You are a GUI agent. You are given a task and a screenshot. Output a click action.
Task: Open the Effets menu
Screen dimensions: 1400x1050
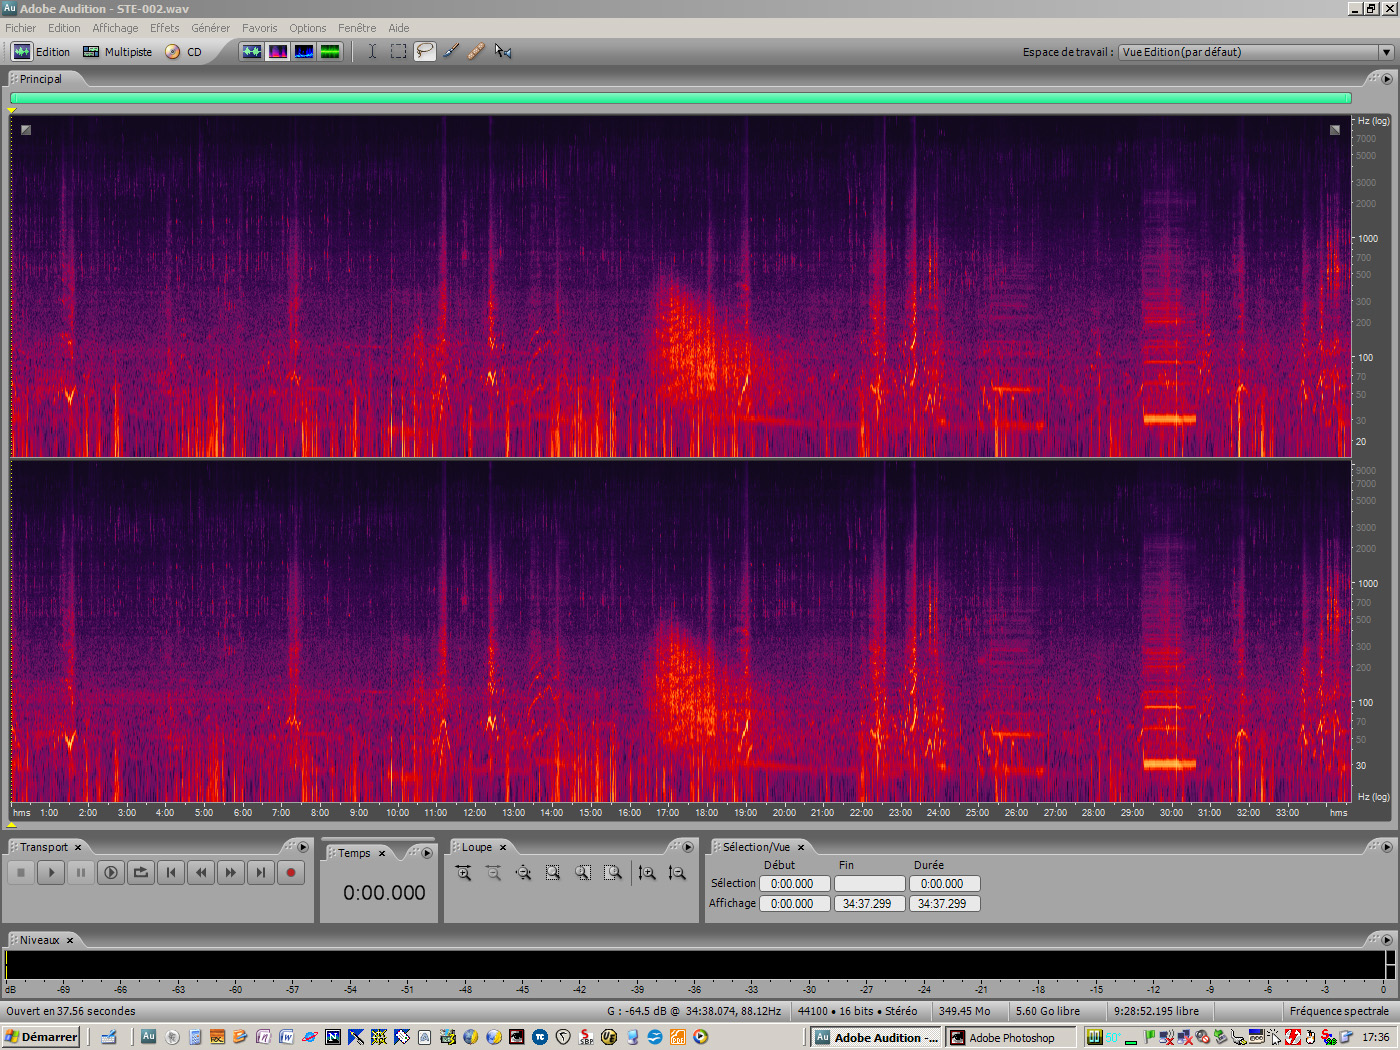tap(163, 27)
